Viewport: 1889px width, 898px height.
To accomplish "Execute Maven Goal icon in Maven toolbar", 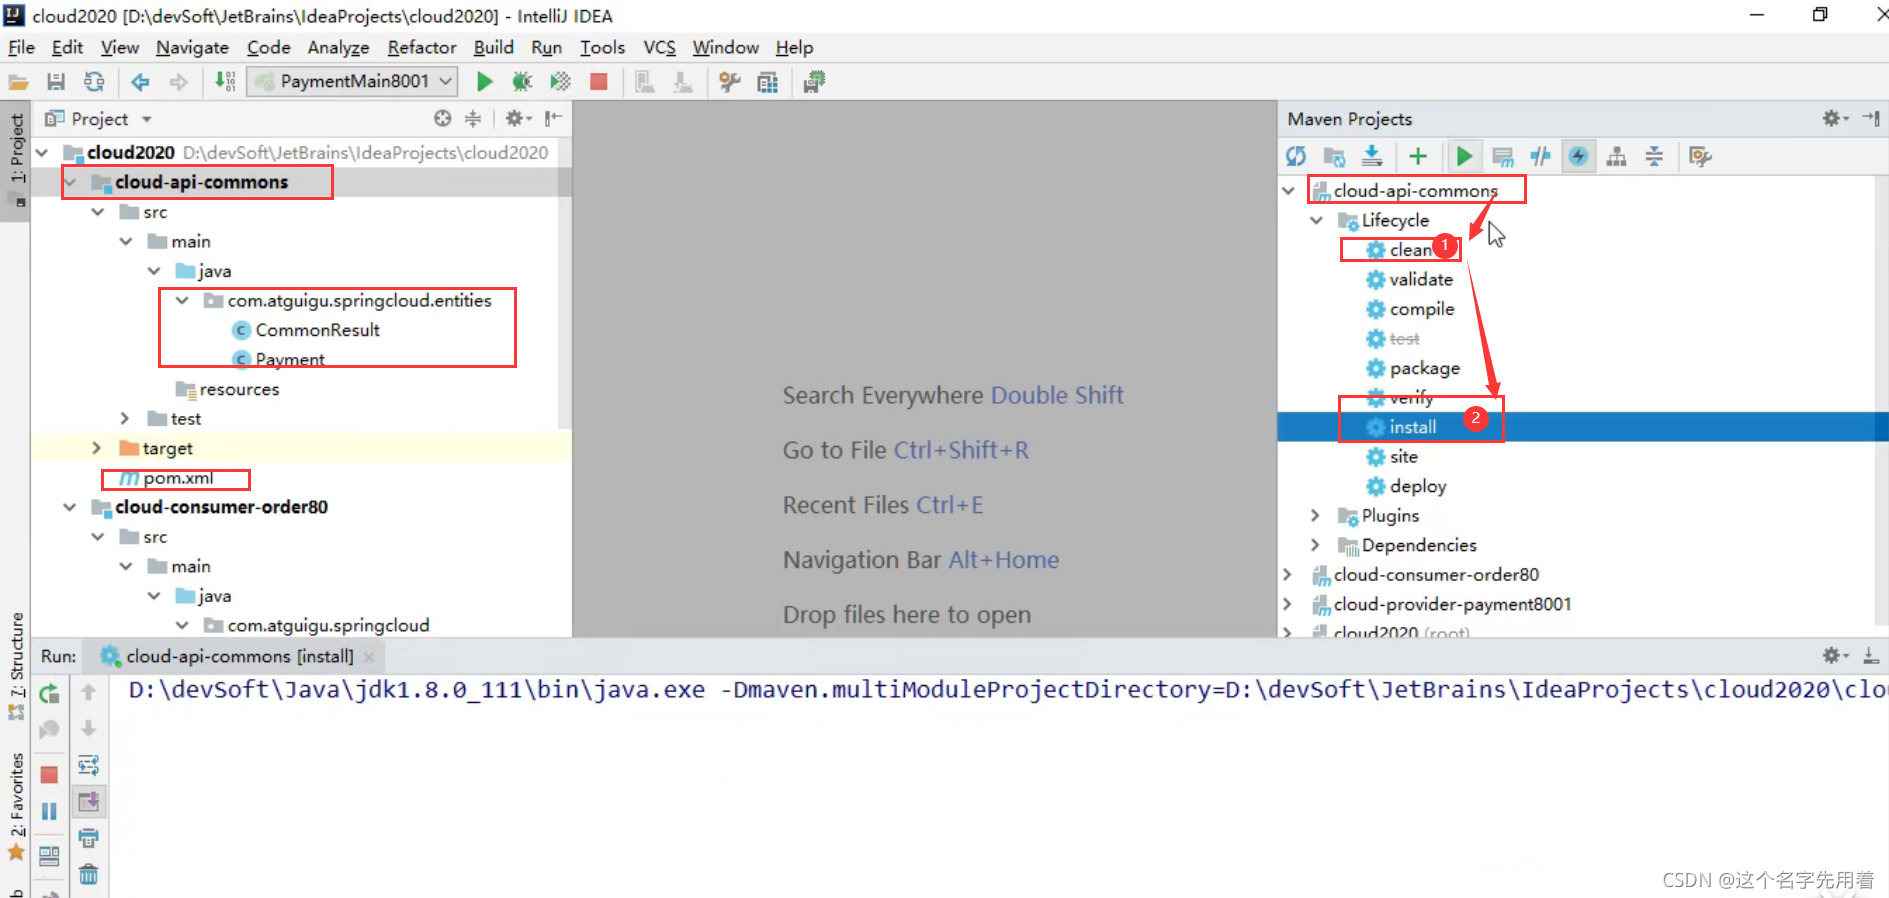I will point(1502,156).
